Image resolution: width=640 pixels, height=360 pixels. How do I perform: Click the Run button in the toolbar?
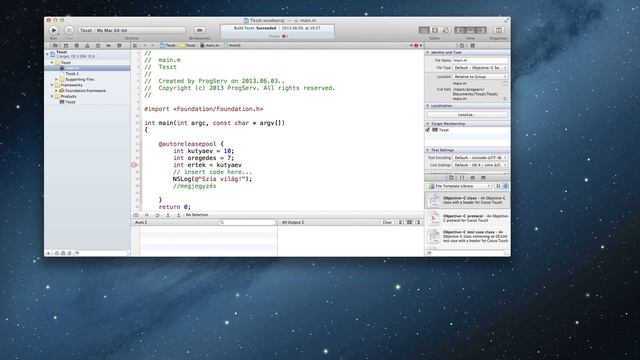(53, 30)
